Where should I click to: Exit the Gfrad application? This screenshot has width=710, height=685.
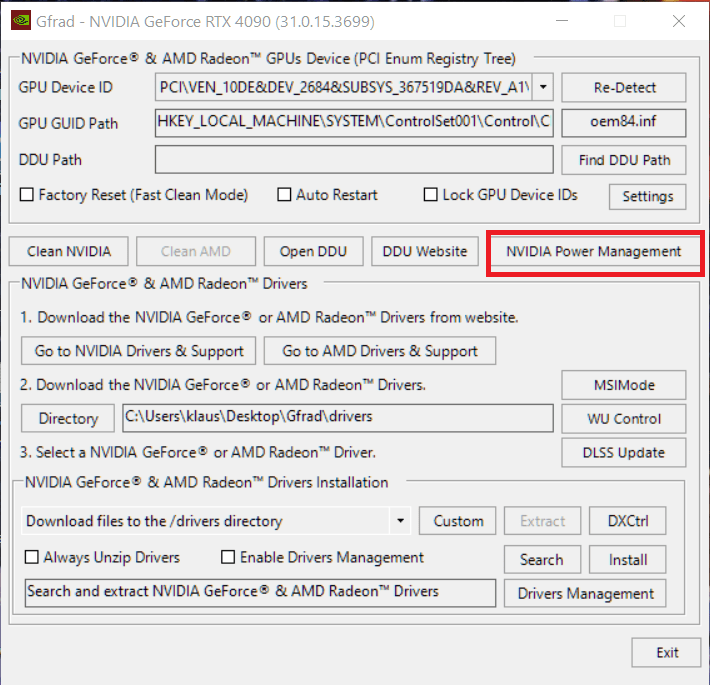pos(667,652)
